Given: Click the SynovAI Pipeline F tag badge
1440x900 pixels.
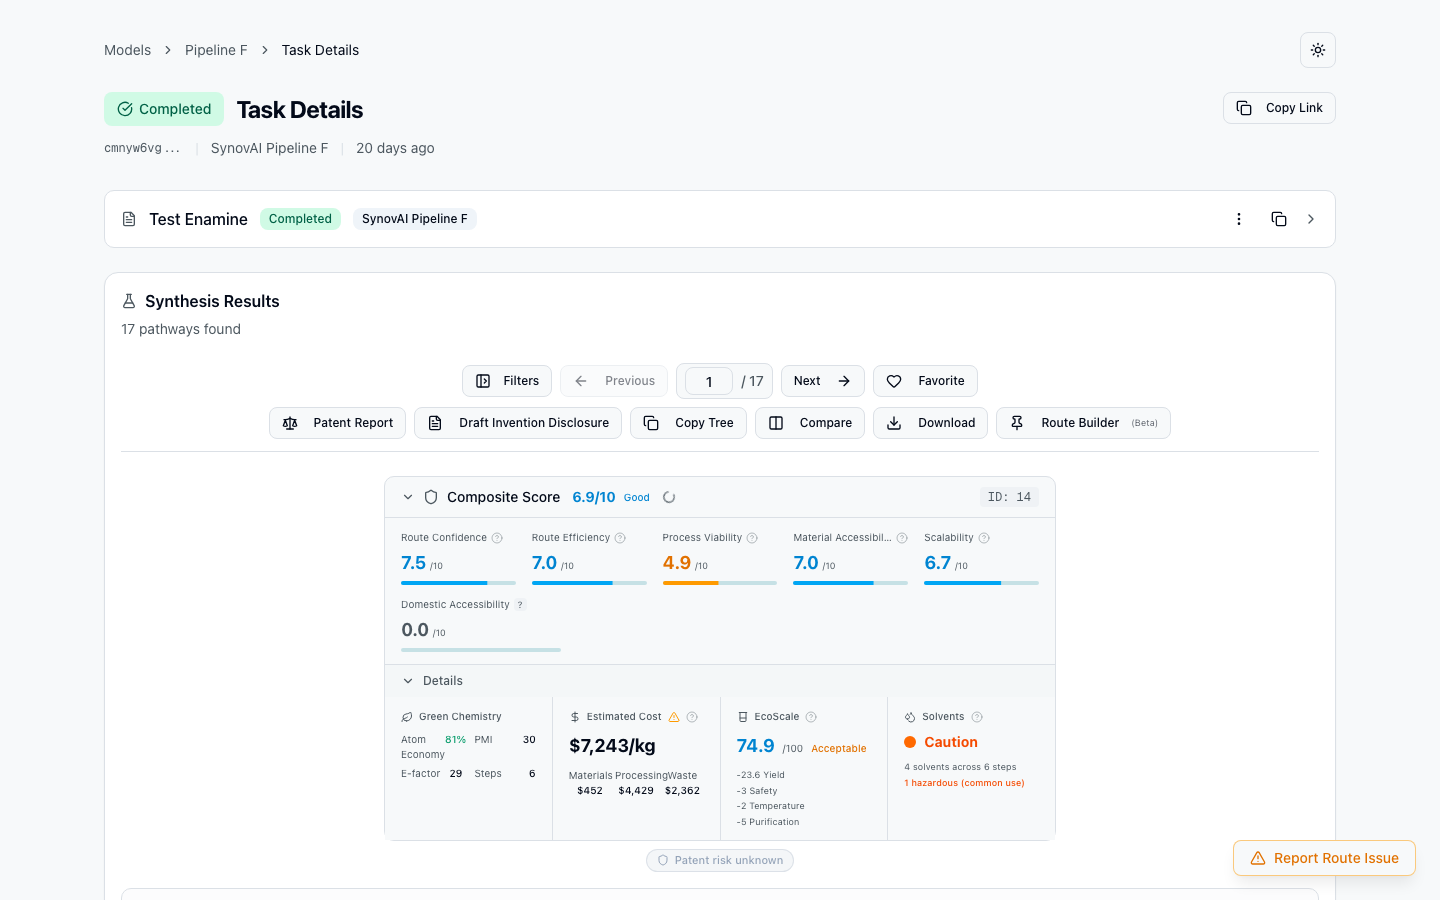Looking at the screenshot, I should coord(415,219).
